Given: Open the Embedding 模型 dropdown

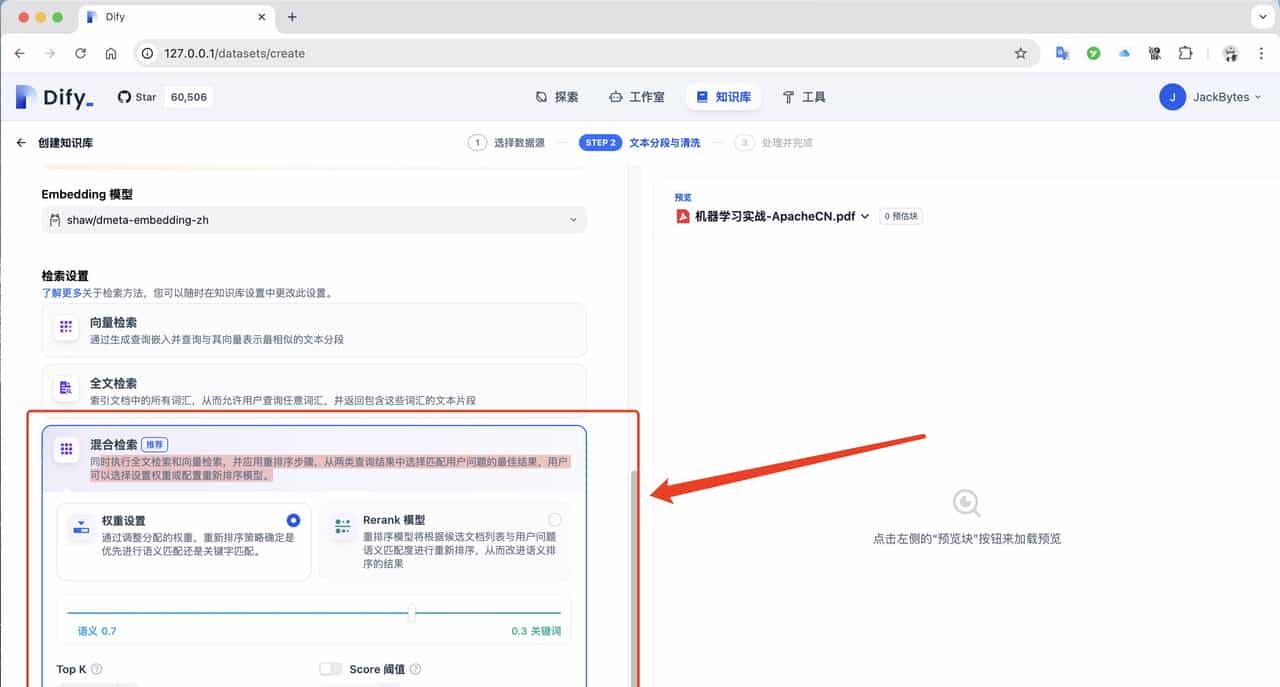Looking at the screenshot, I should point(314,219).
